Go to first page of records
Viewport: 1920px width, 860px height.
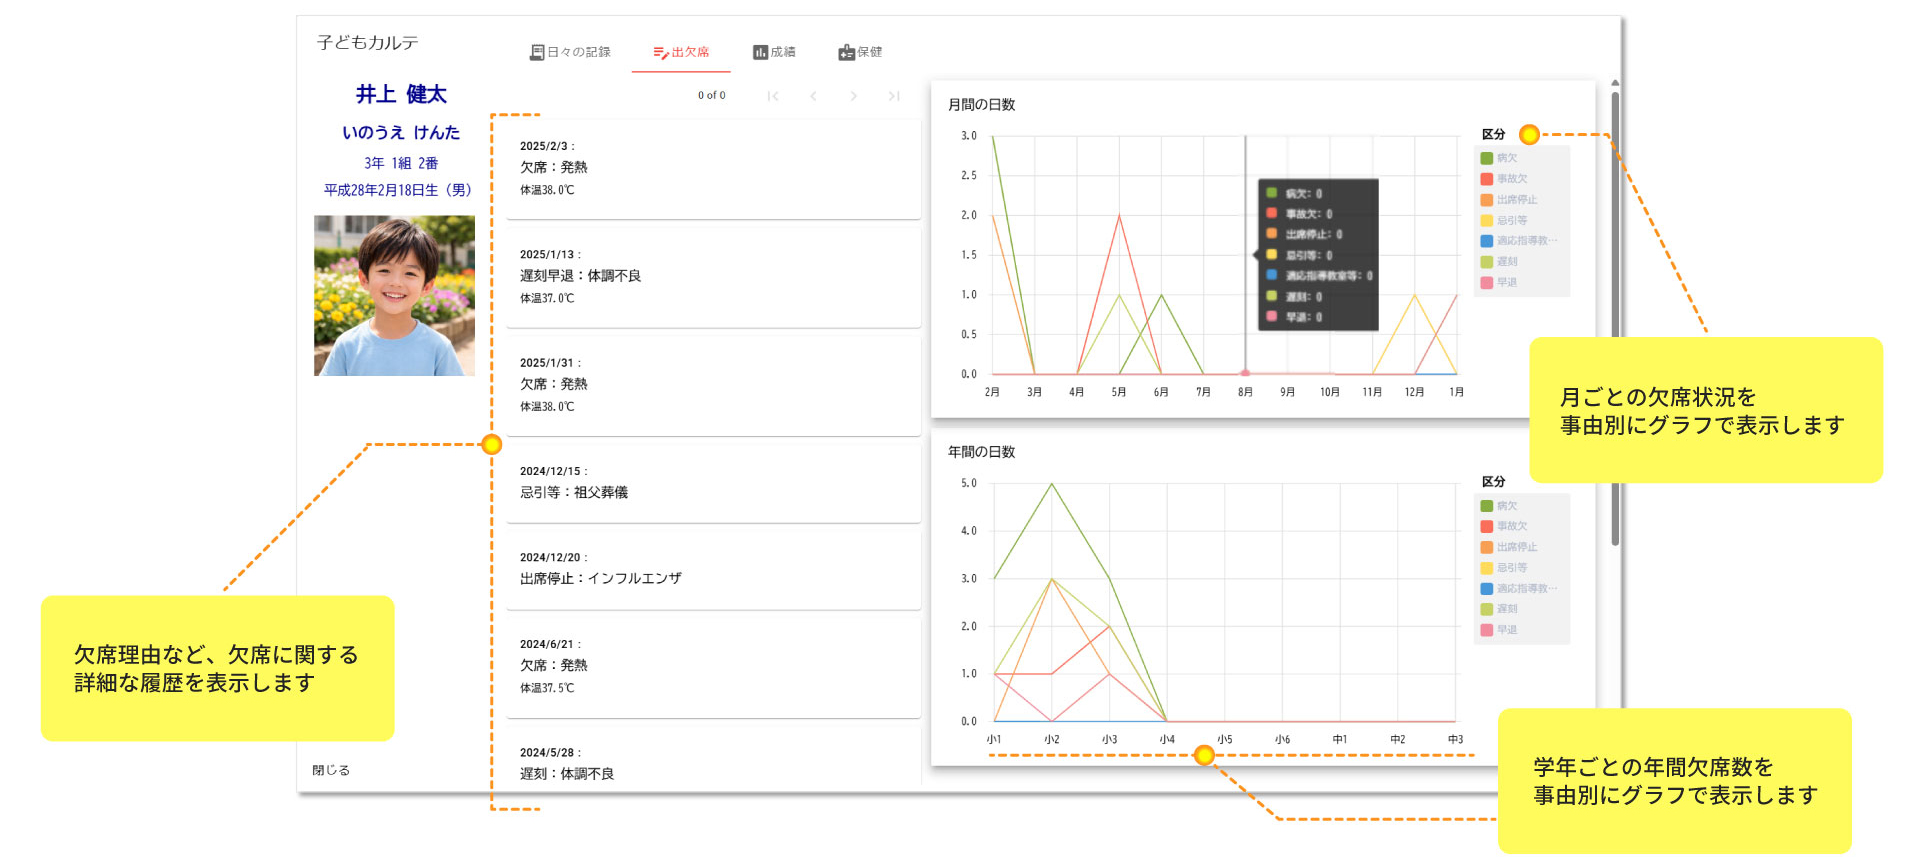773,96
